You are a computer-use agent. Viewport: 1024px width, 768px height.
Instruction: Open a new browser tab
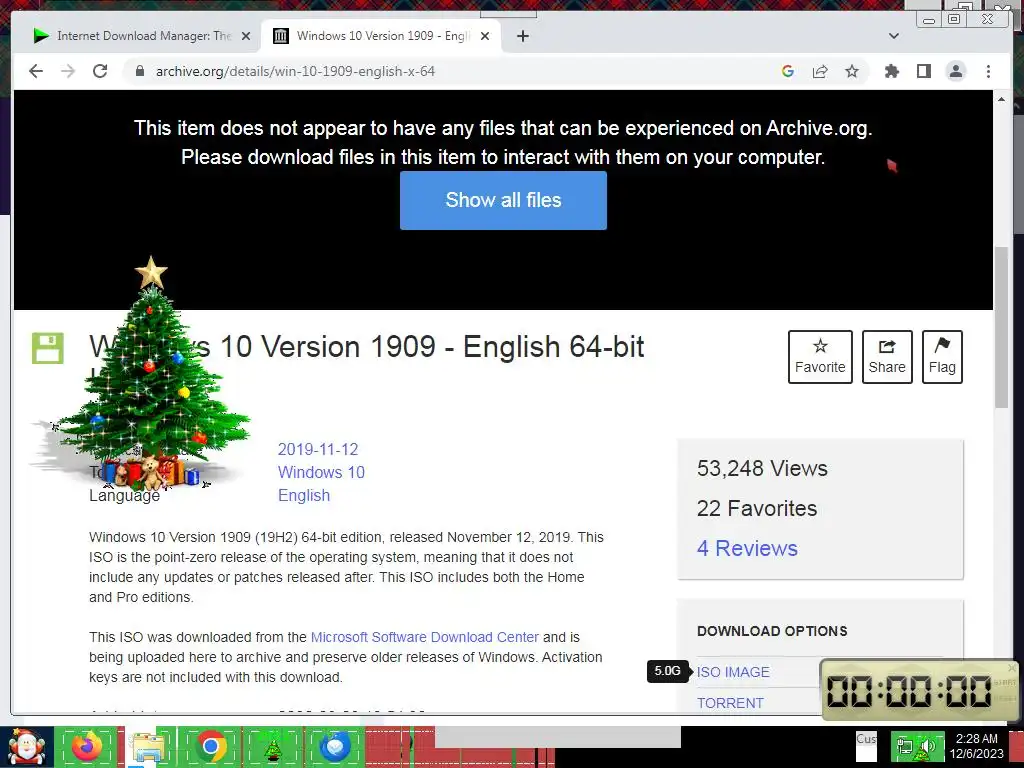[522, 36]
